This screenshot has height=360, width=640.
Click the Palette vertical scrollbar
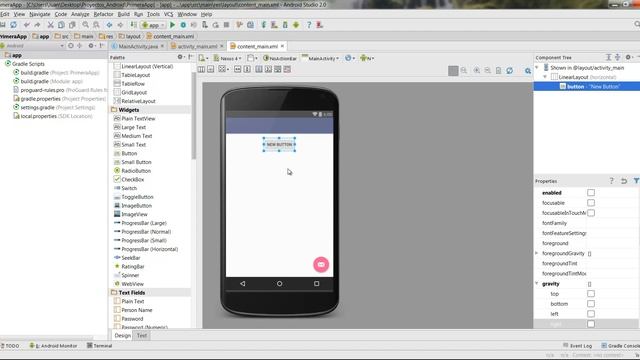(x=193, y=116)
